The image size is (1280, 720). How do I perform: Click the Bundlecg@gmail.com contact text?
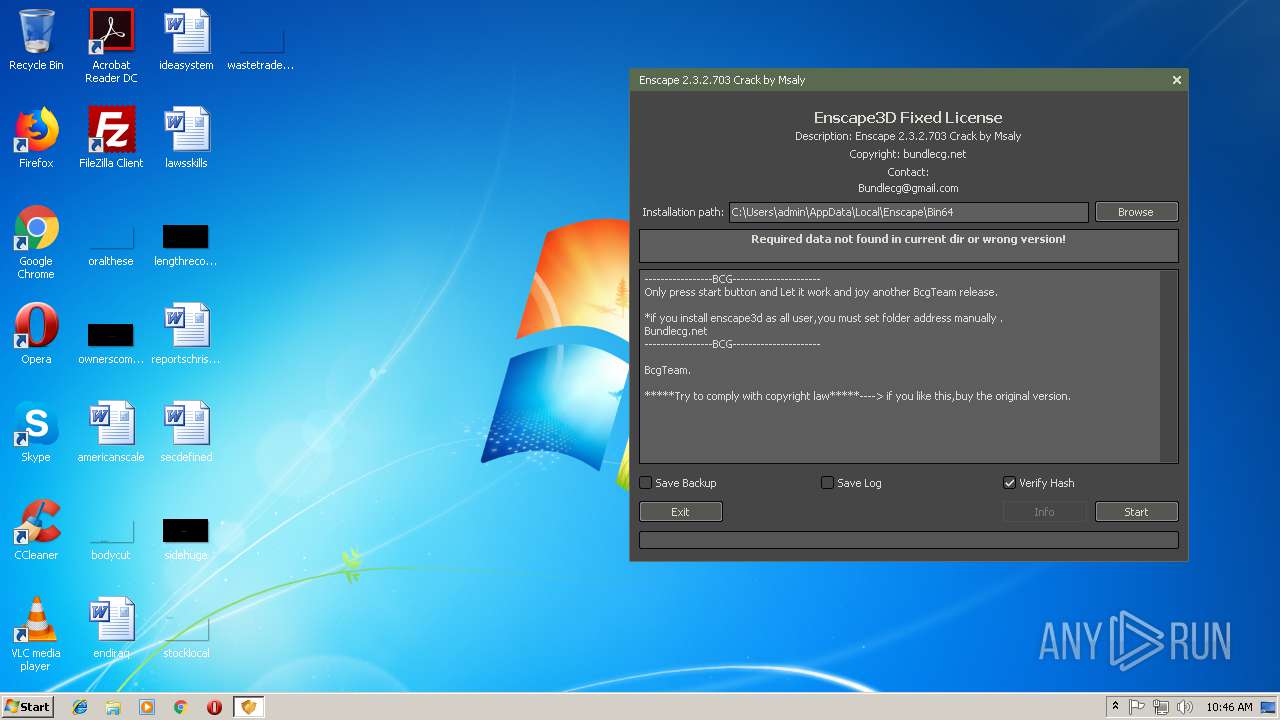point(908,188)
